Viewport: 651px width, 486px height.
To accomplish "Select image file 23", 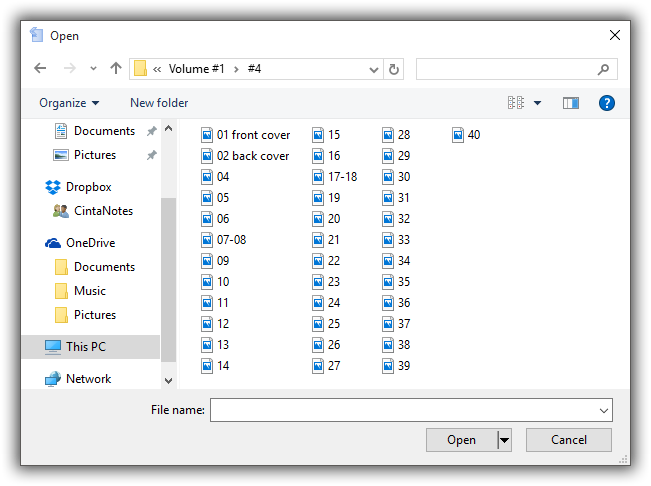I will click(x=326, y=282).
